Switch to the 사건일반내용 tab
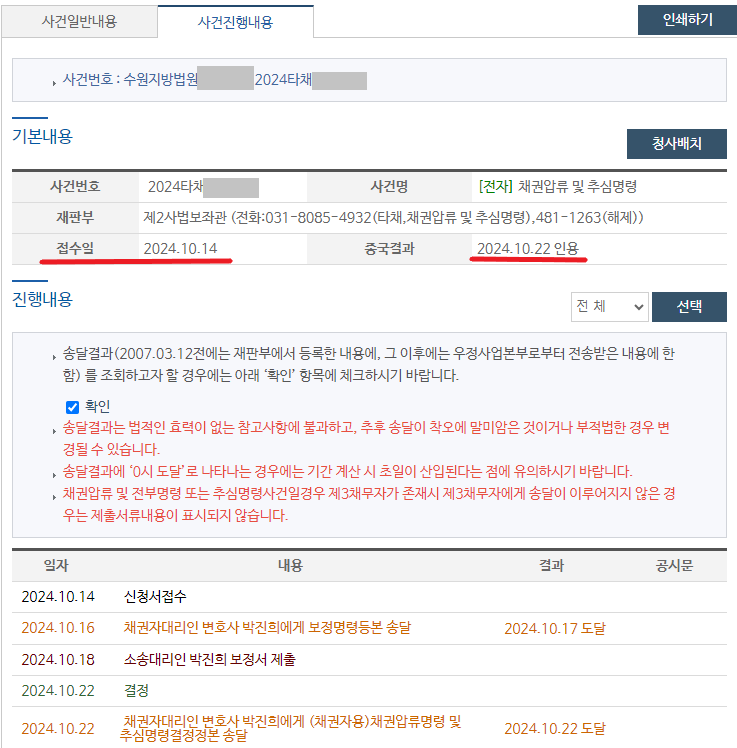The width and height of the screenshot is (737, 748). pyautogui.click(x=80, y=21)
